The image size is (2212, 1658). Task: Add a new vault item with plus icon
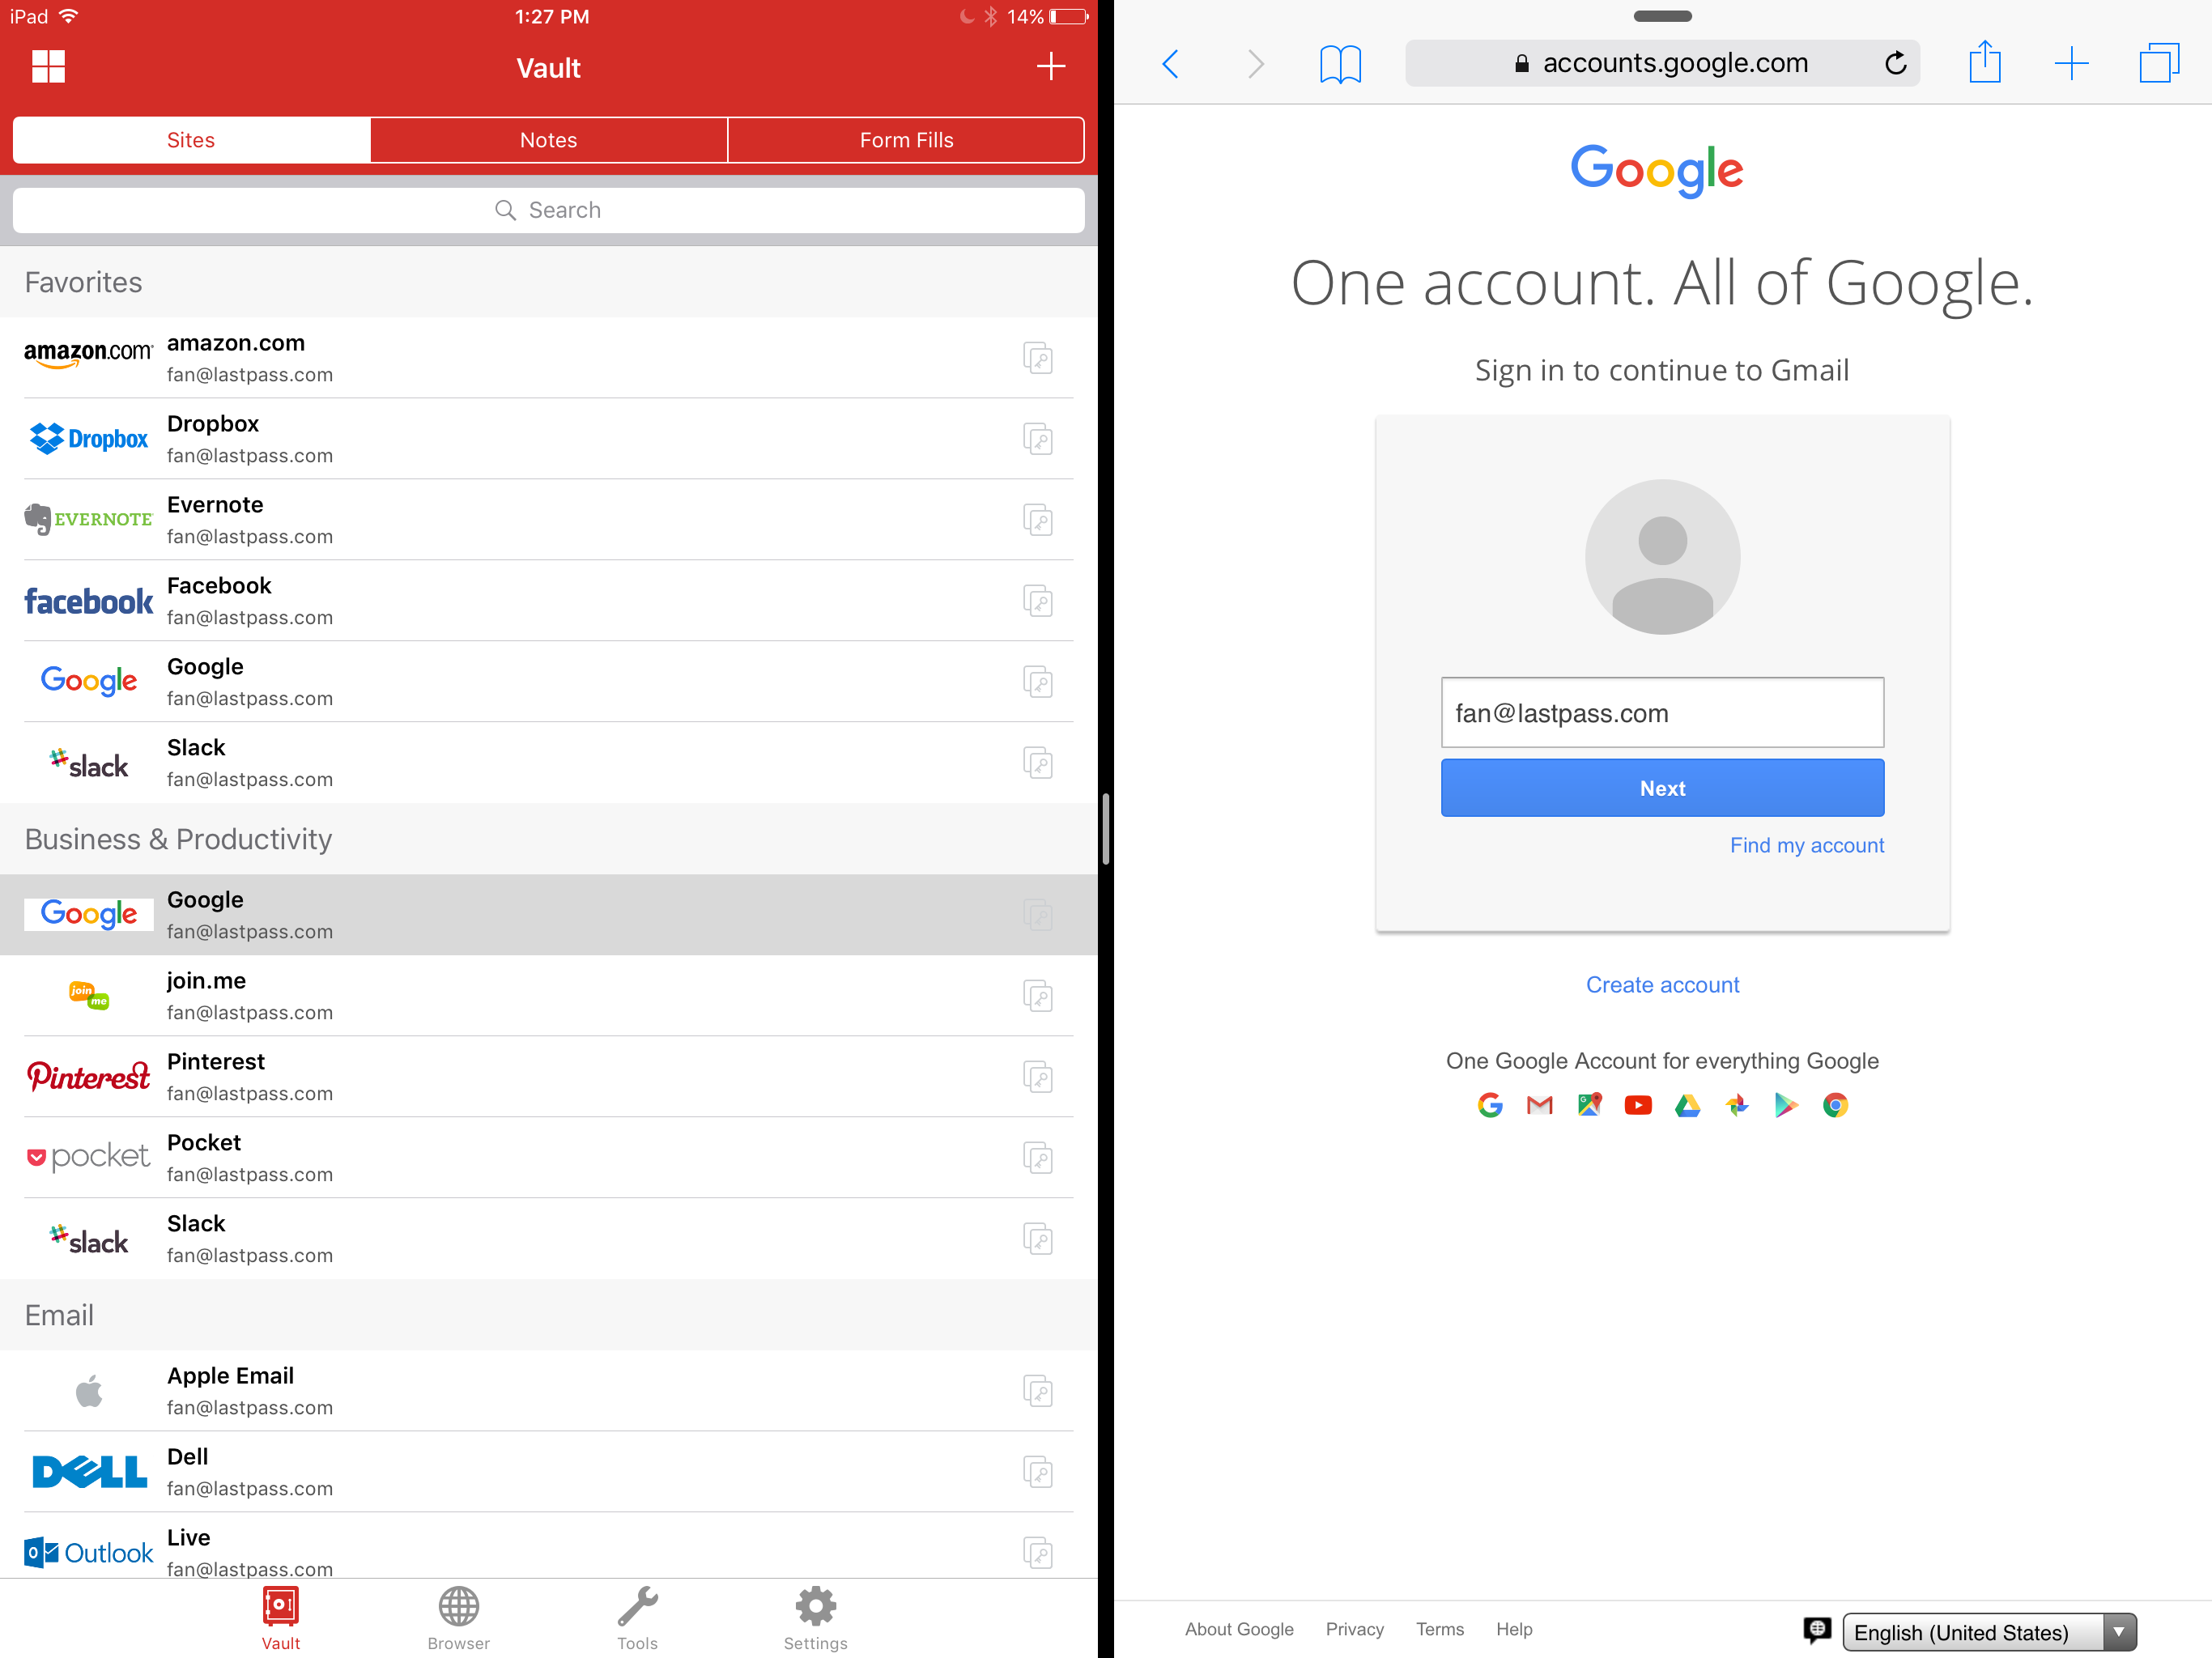coord(1050,67)
